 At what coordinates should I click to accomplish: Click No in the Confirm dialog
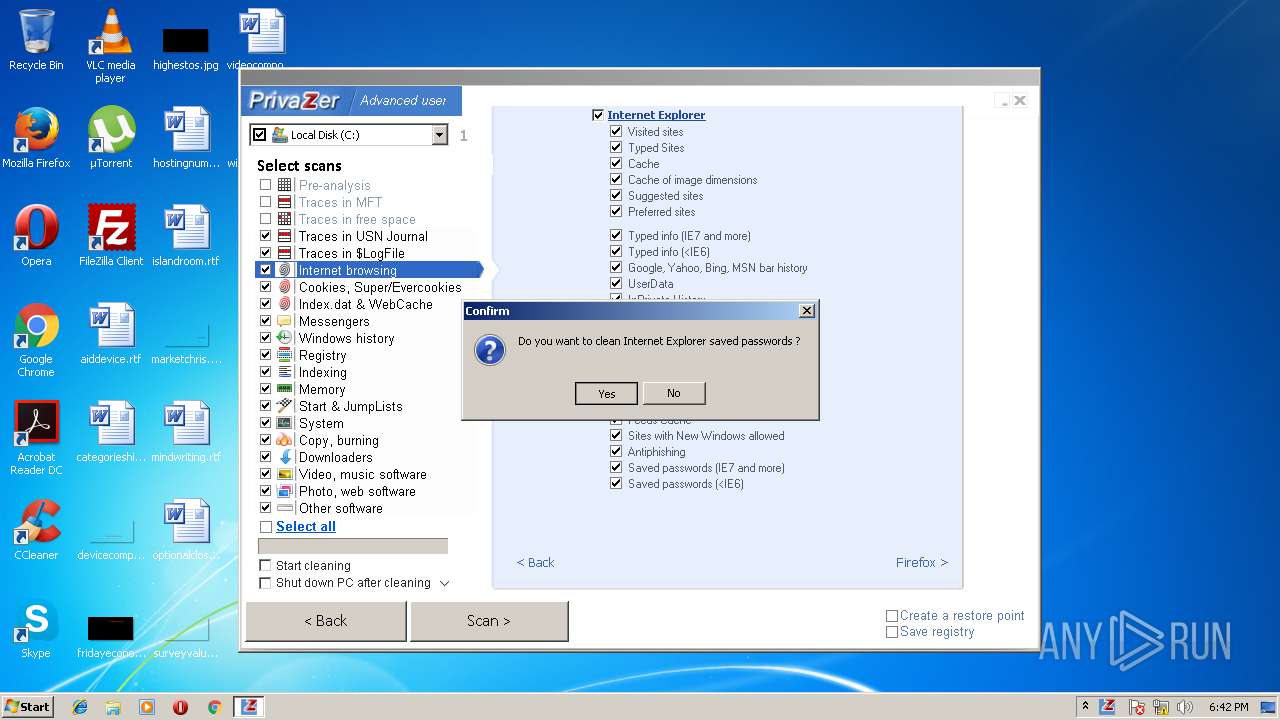coord(673,393)
